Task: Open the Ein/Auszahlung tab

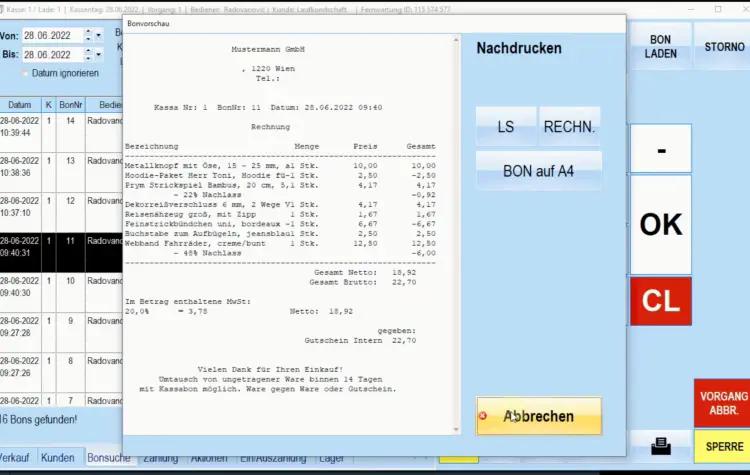Action: (x=273, y=458)
